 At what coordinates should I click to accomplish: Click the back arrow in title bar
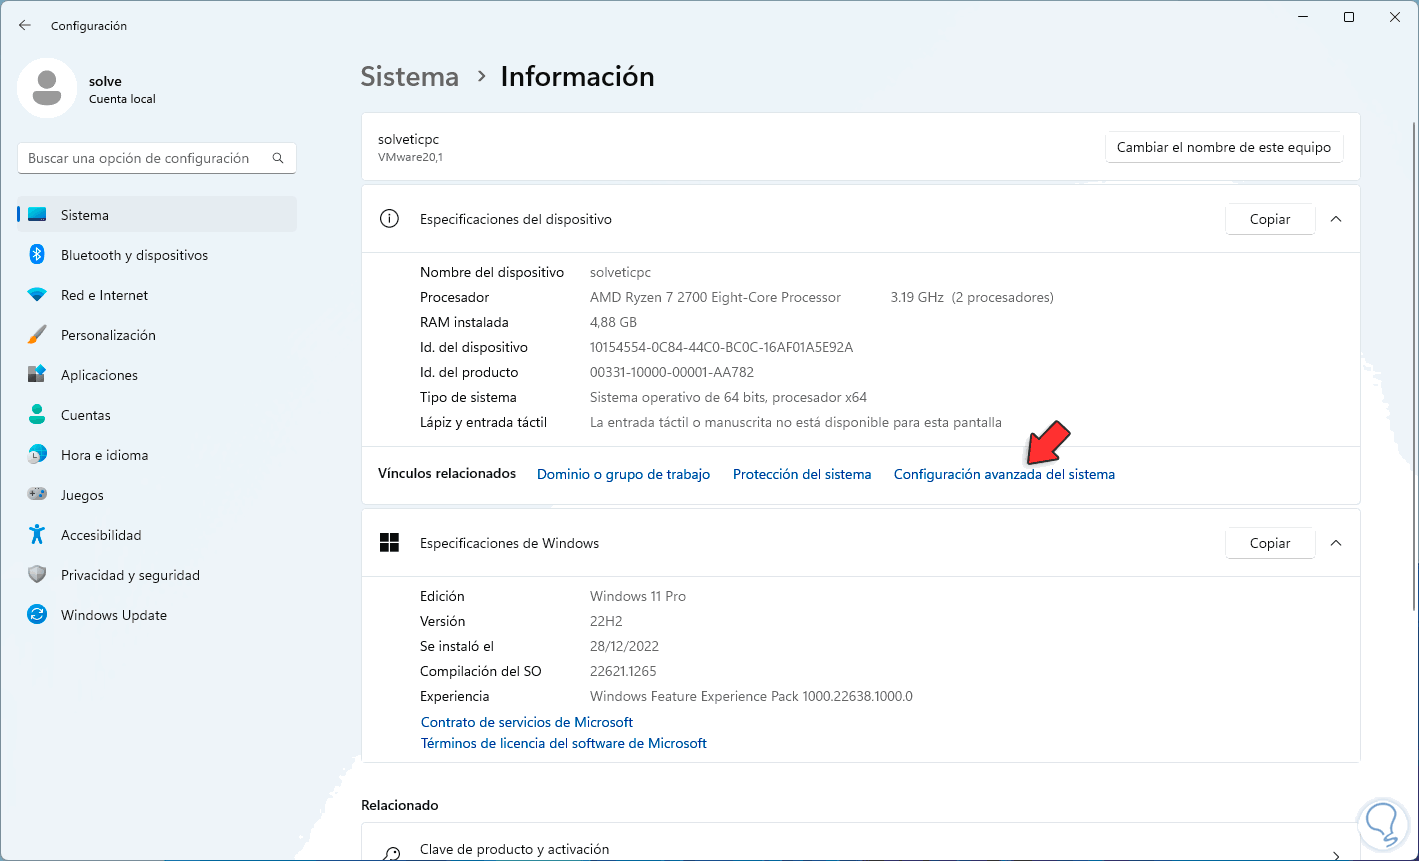click(25, 25)
